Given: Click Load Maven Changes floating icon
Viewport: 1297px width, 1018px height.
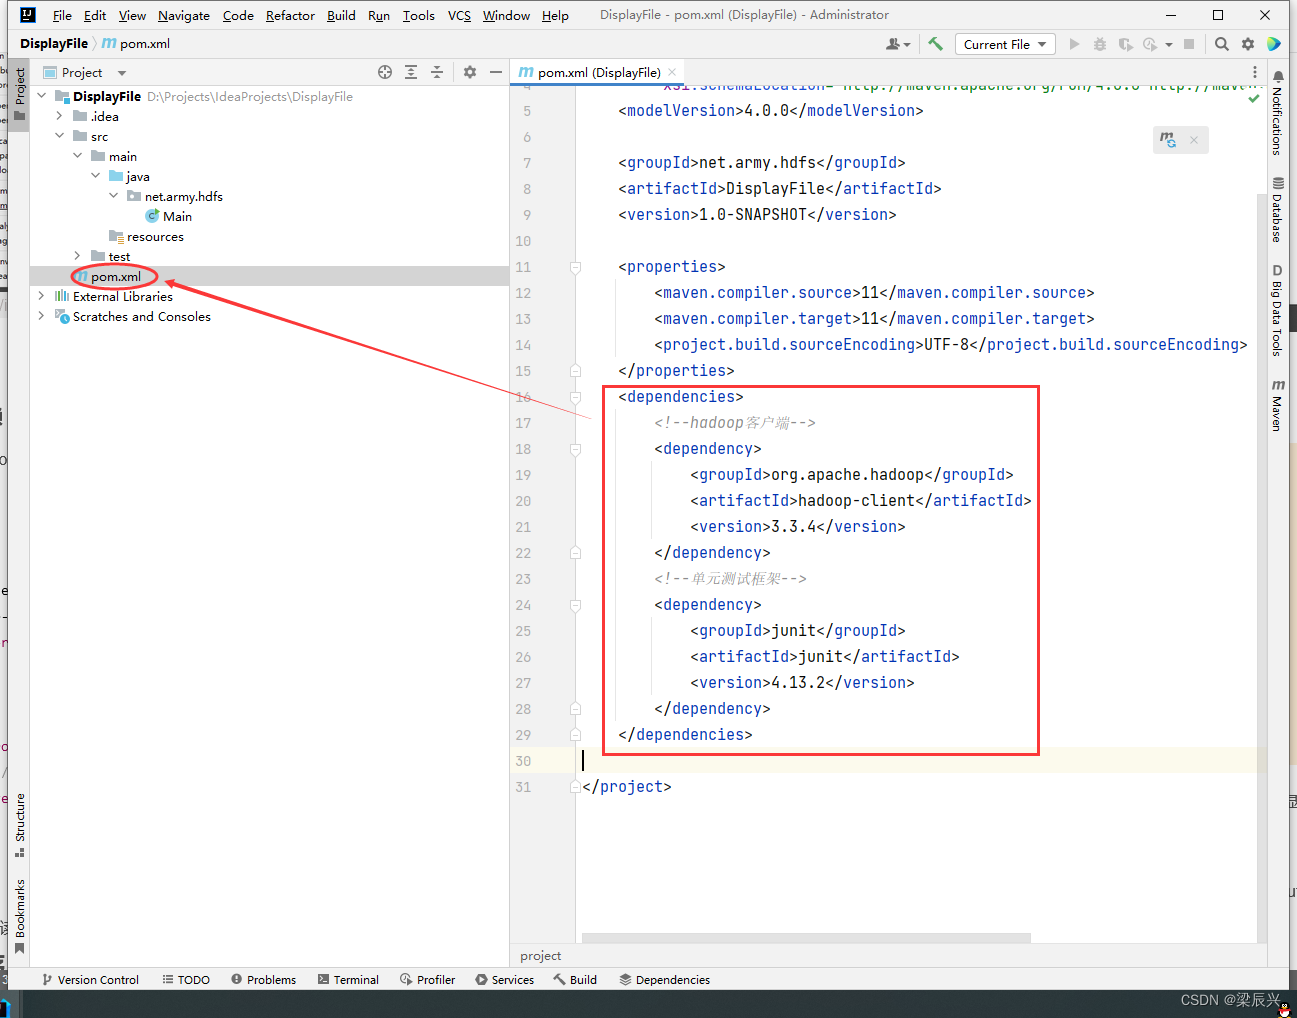Looking at the screenshot, I should [x=1168, y=140].
